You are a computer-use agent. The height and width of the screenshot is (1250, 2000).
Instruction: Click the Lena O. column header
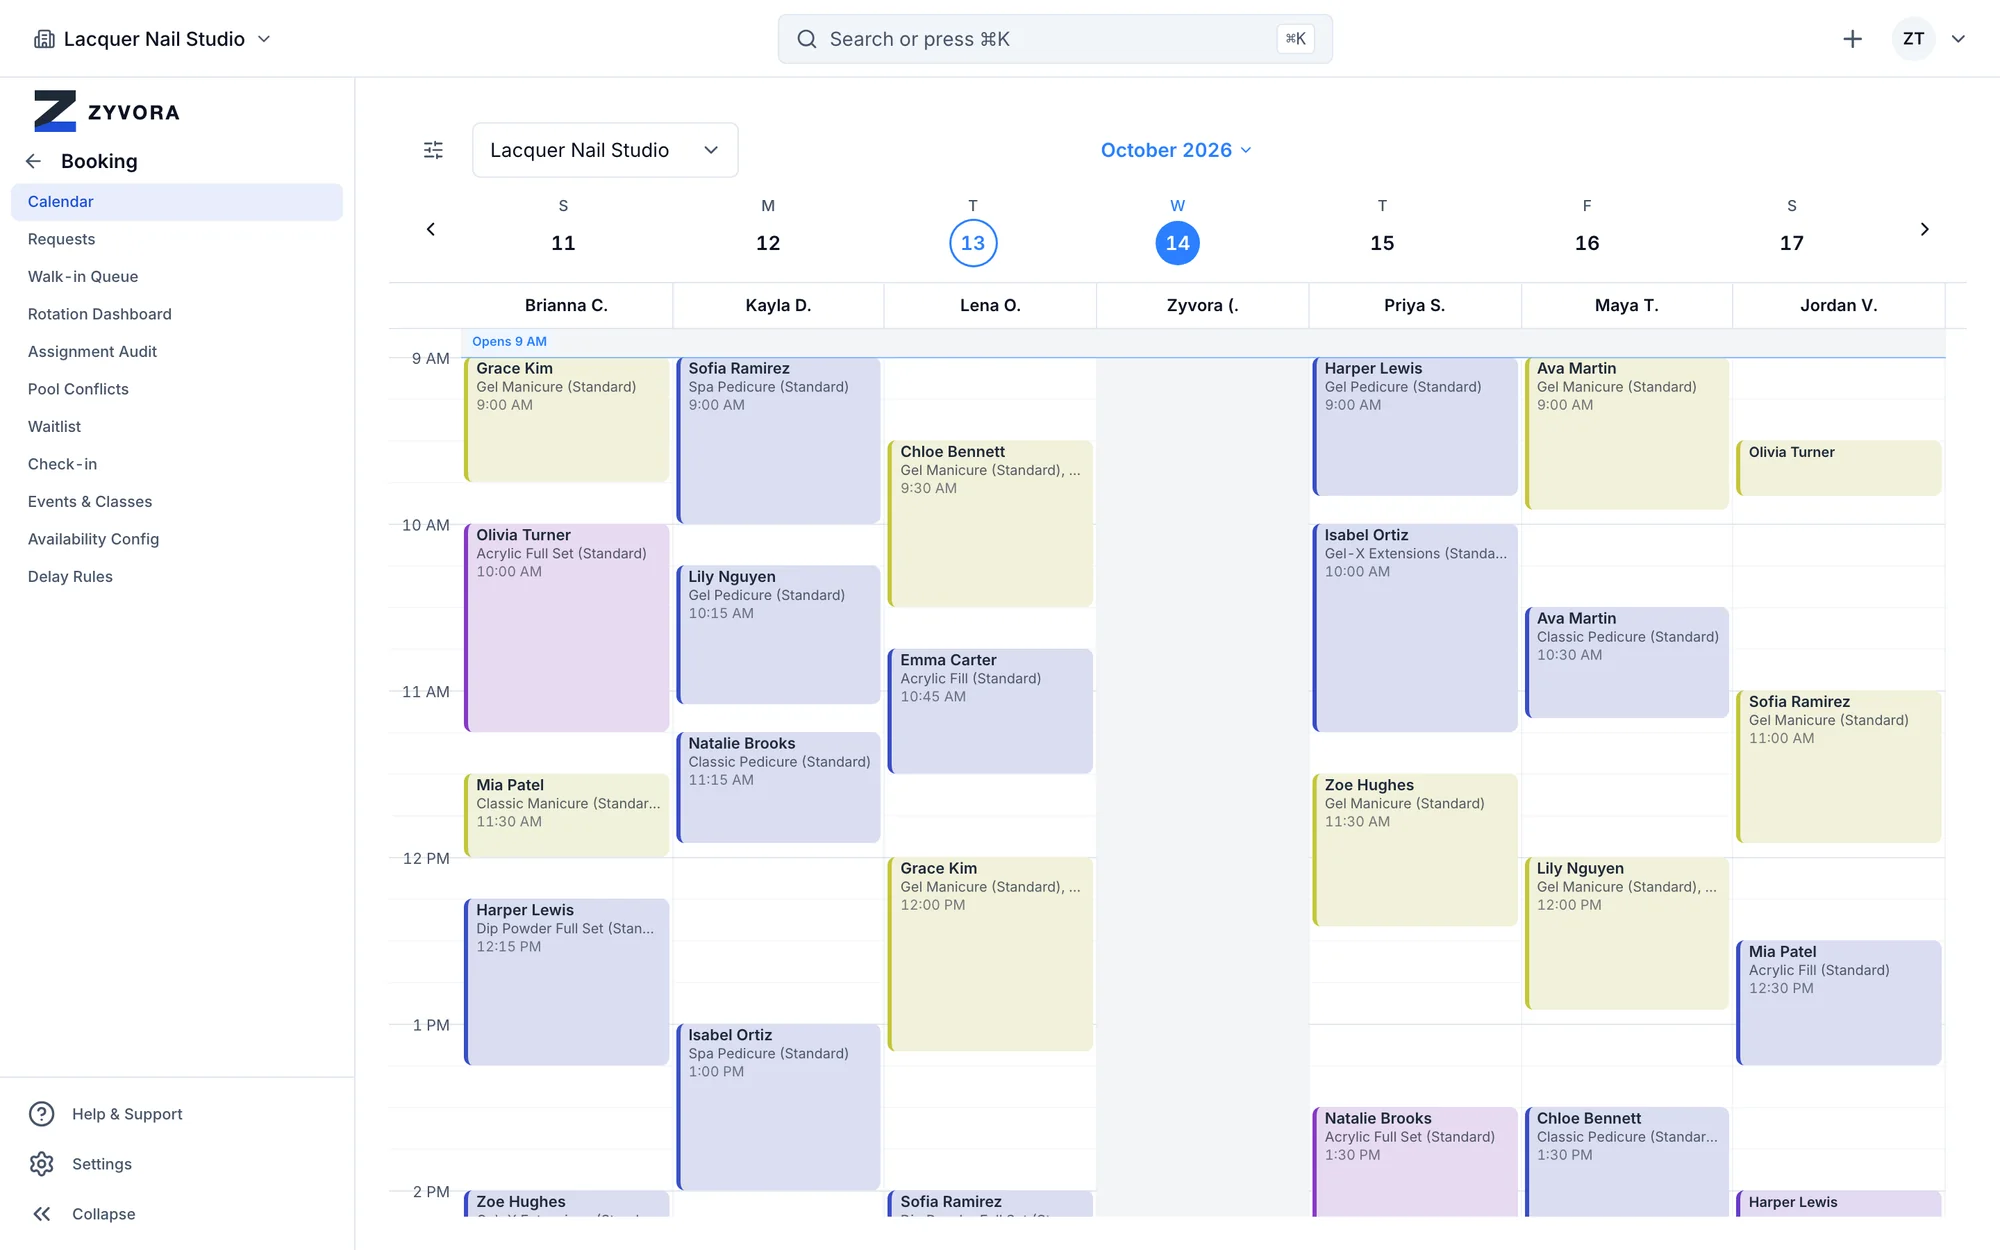coord(990,306)
